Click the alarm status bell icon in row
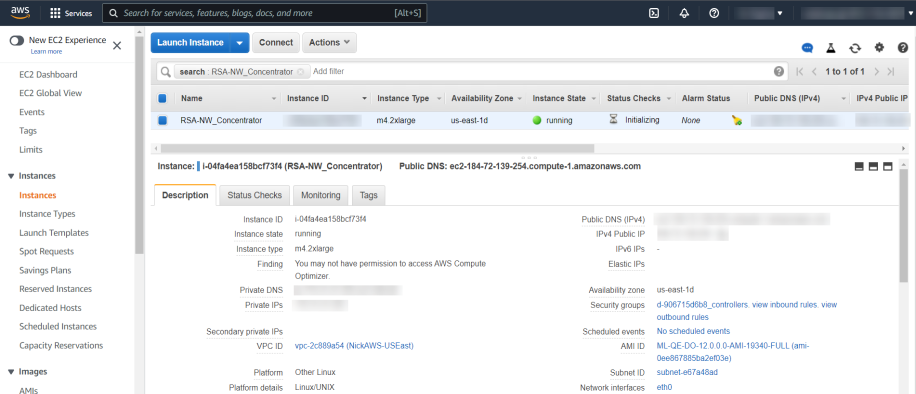The height and width of the screenshot is (394, 916). click(737, 120)
